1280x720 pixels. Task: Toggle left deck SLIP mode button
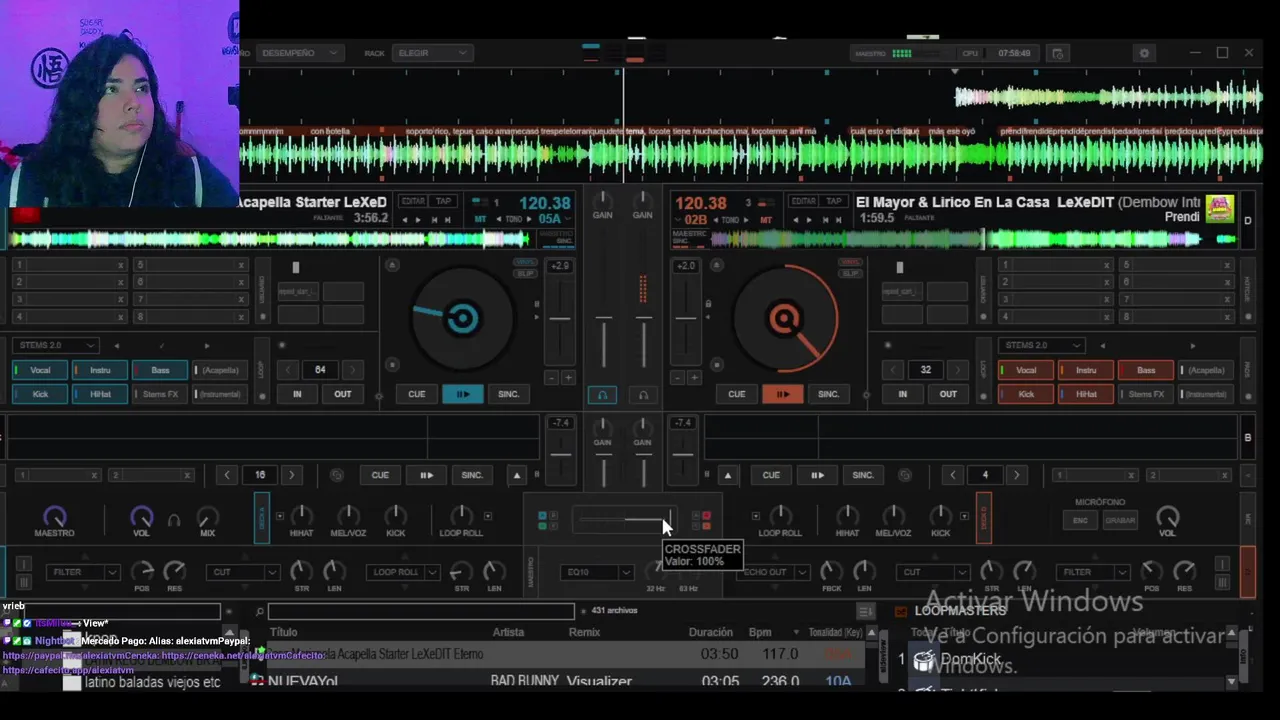[526, 273]
